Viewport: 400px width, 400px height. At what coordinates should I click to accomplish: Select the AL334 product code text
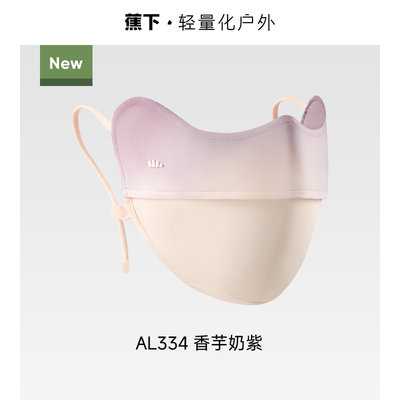tap(162, 343)
